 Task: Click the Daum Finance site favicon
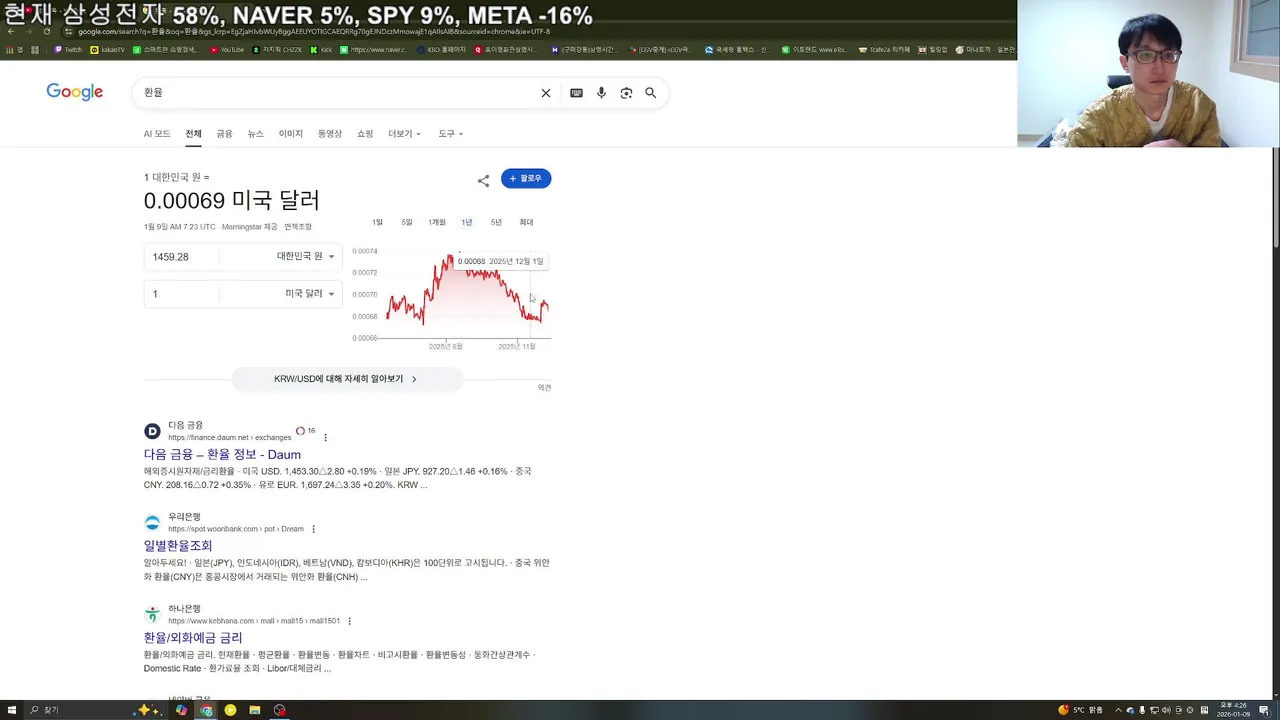pyautogui.click(x=152, y=431)
